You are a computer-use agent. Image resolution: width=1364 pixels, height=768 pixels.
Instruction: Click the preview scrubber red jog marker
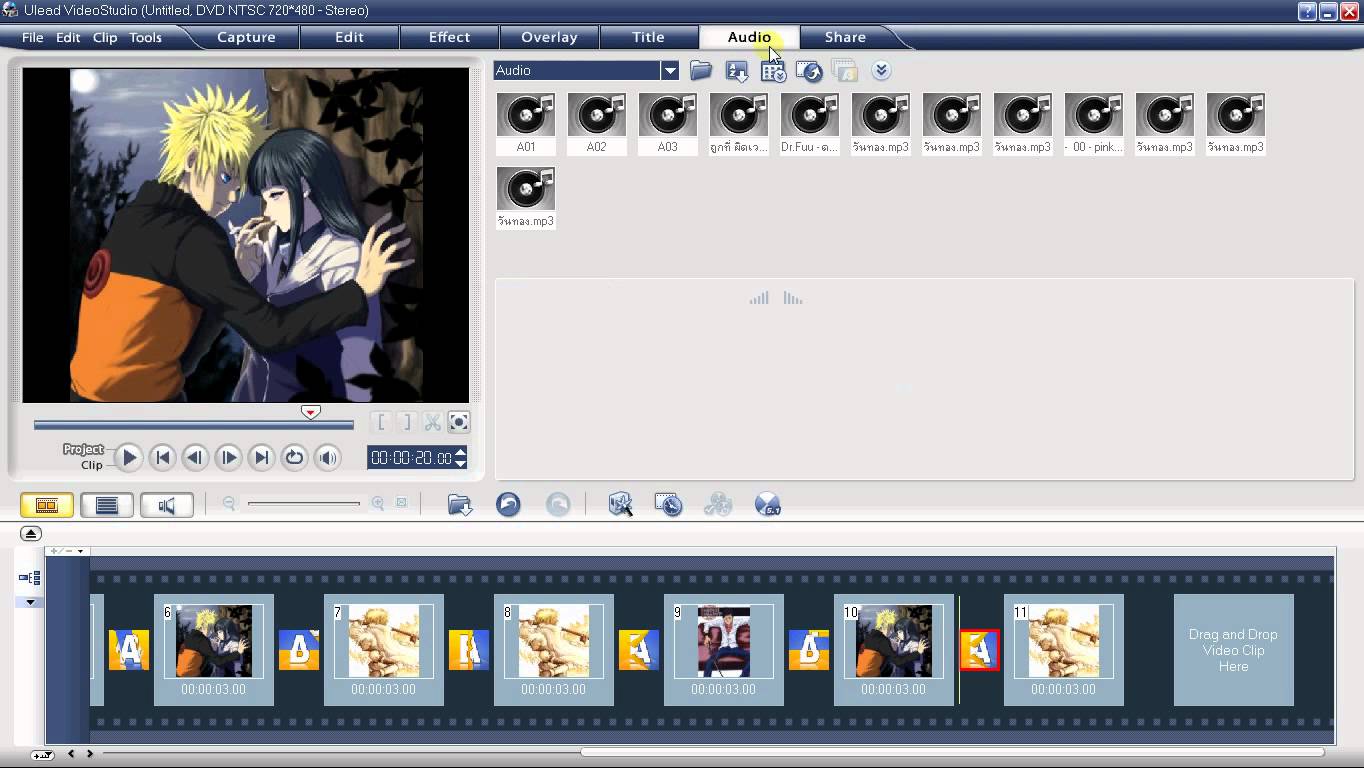(311, 412)
